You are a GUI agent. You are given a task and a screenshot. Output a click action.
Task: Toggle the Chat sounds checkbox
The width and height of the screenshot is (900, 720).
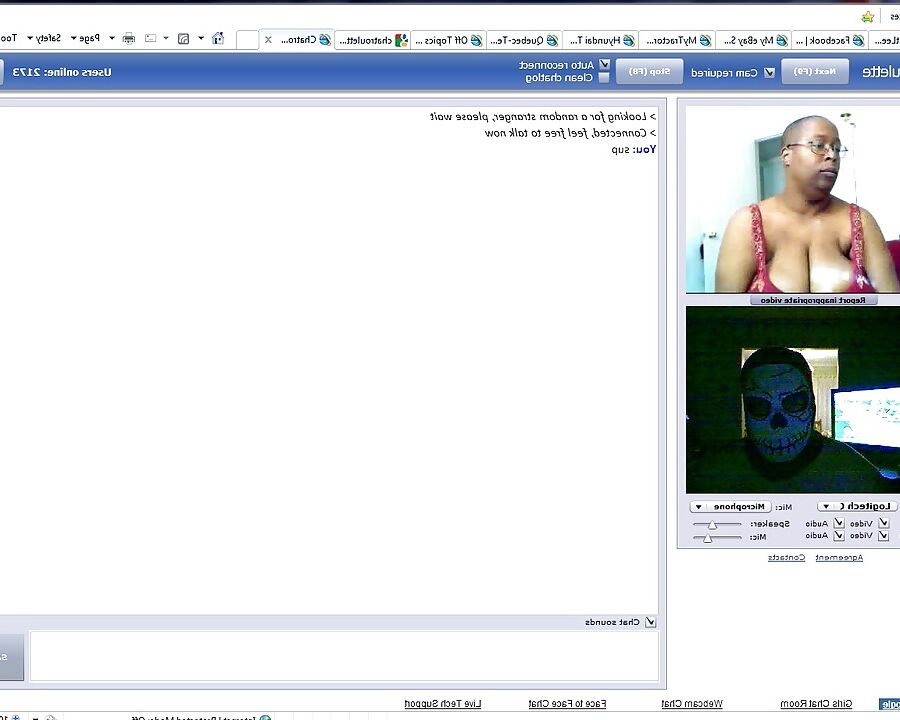pos(650,622)
